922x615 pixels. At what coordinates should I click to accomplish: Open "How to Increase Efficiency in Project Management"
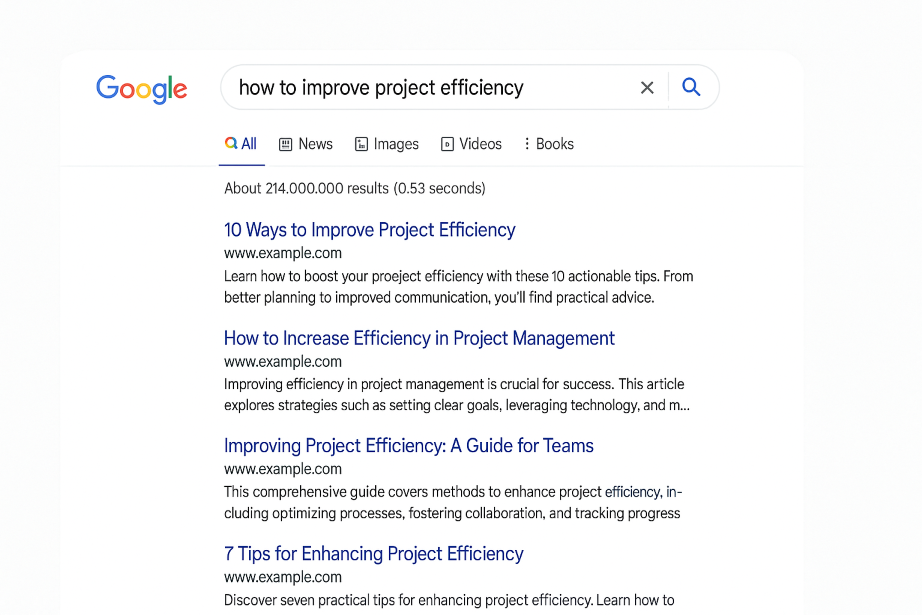419,338
